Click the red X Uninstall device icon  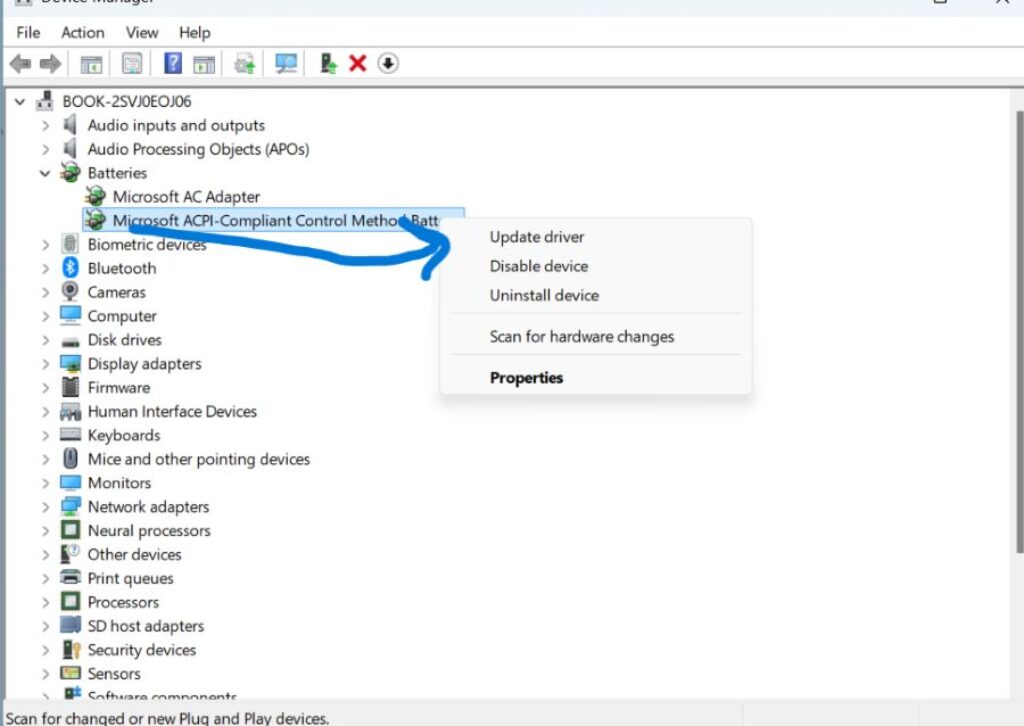357,63
